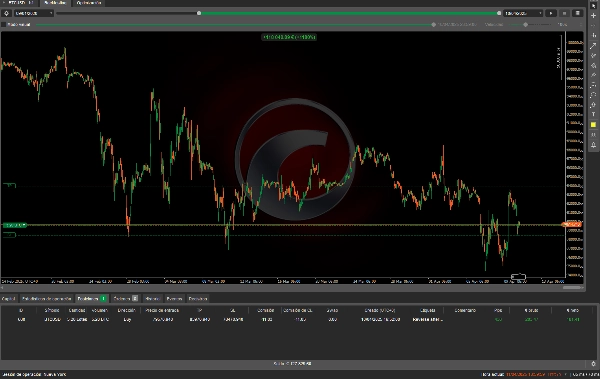Open the last tab after Eventos
The height and width of the screenshot is (379, 600).
pos(197,299)
